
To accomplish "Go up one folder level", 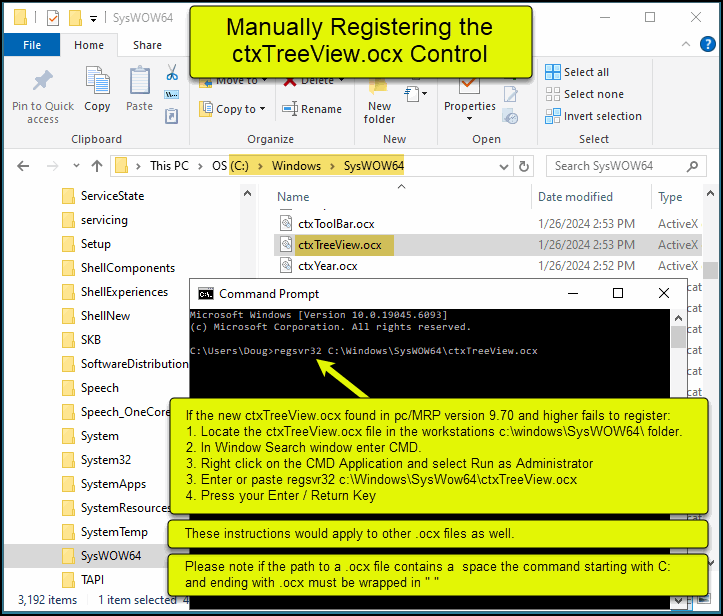I will [x=97, y=166].
